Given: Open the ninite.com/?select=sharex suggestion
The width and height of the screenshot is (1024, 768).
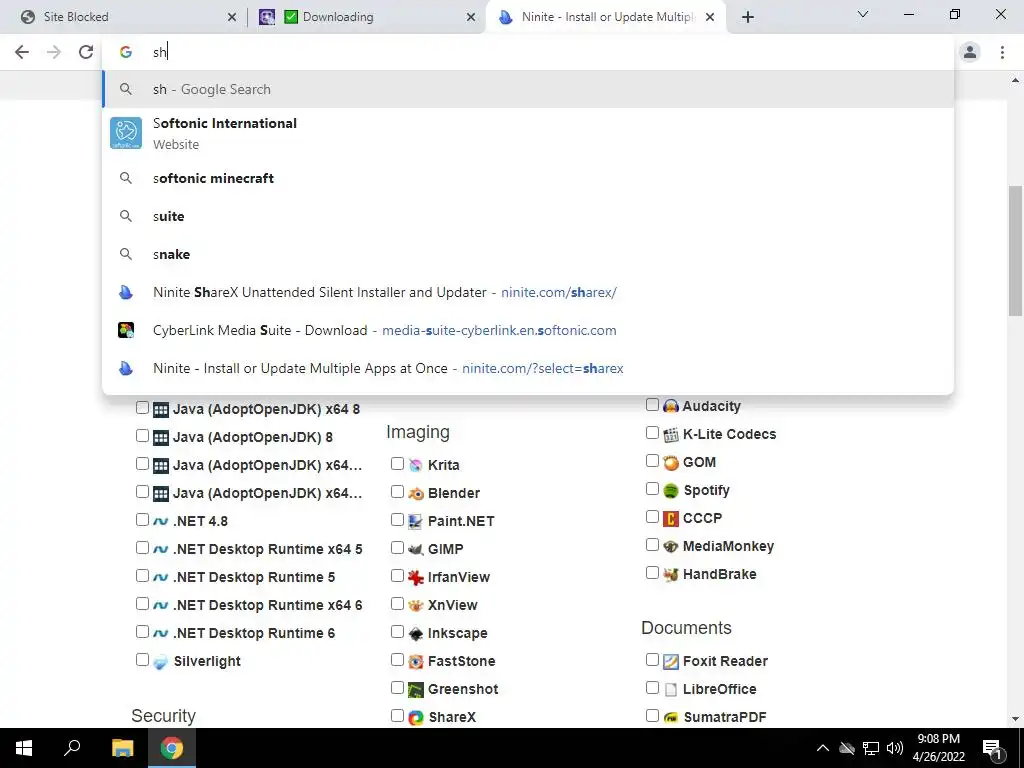Looking at the screenshot, I should [528, 368].
